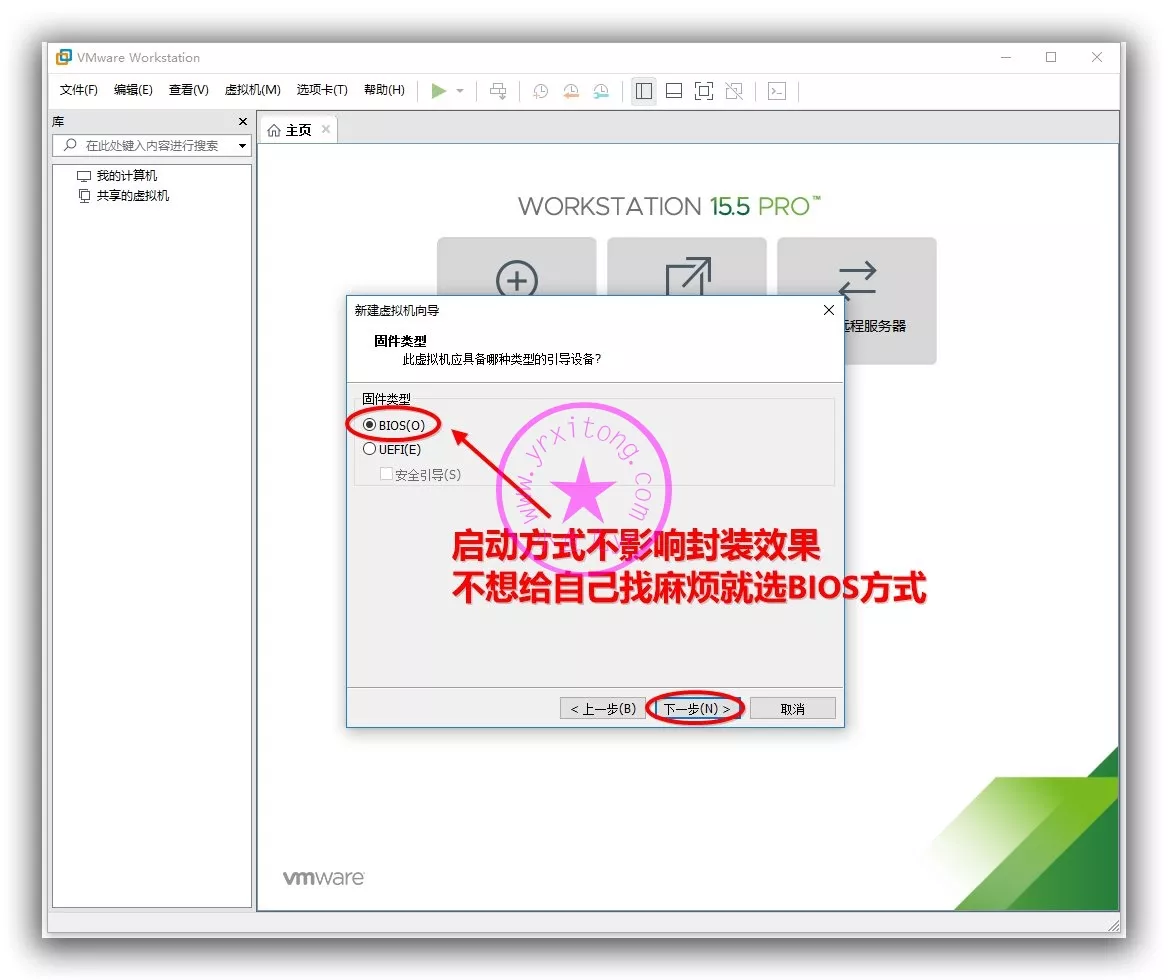Image resolution: width=1168 pixels, height=980 pixels.
Task: Open the 虚拟机(M) menu
Action: coord(252,90)
